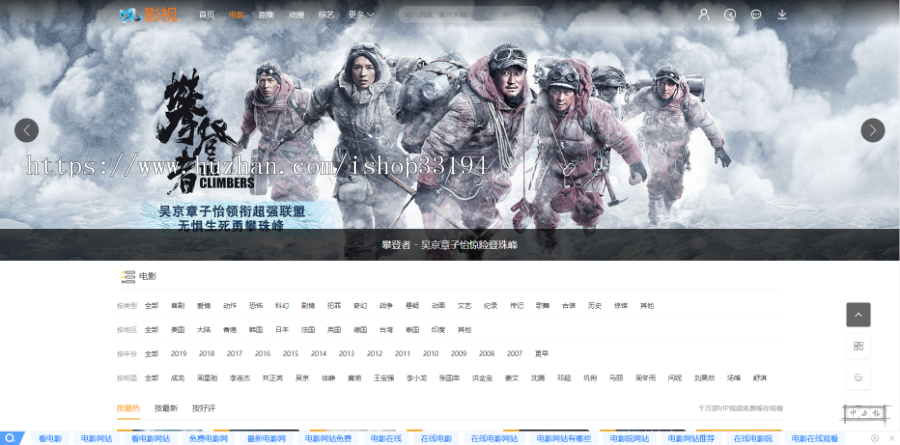Click the header search input field
The height and width of the screenshot is (445, 900).
point(471,15)
